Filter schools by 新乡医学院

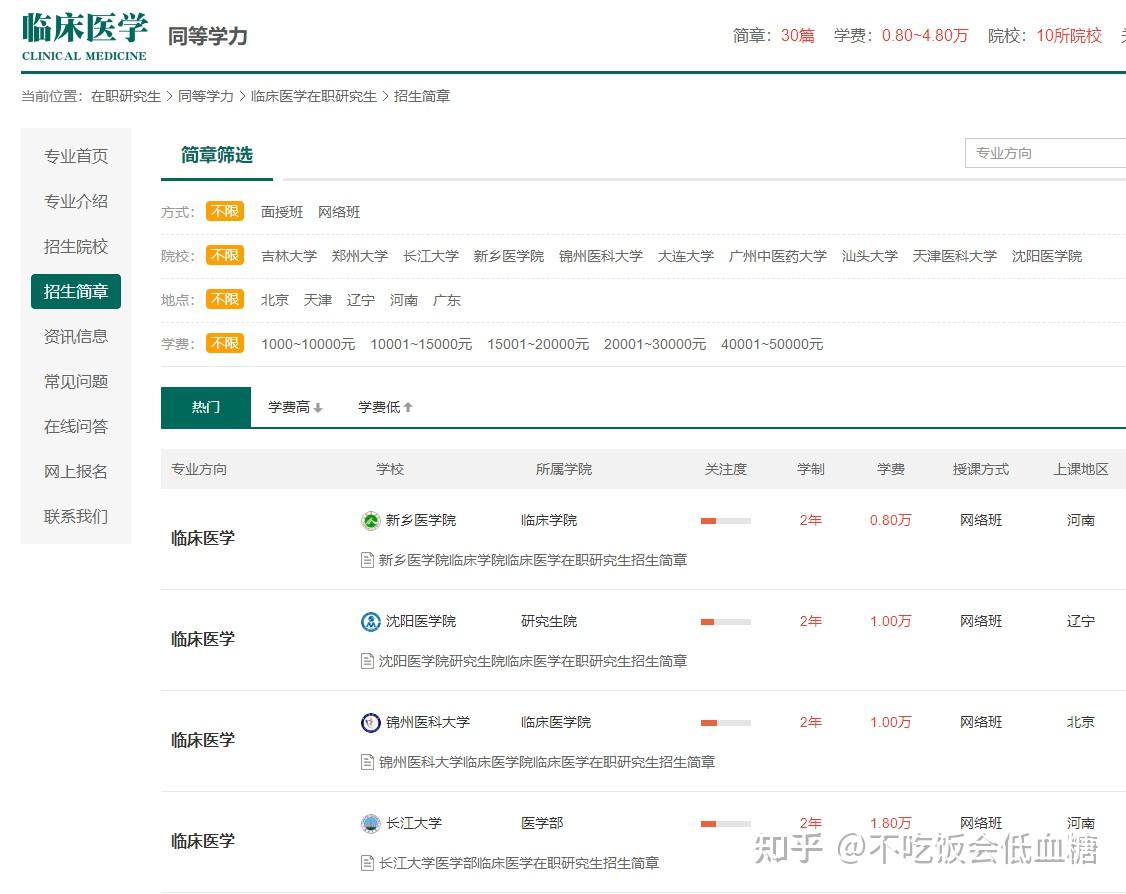(x=508, y=256)
